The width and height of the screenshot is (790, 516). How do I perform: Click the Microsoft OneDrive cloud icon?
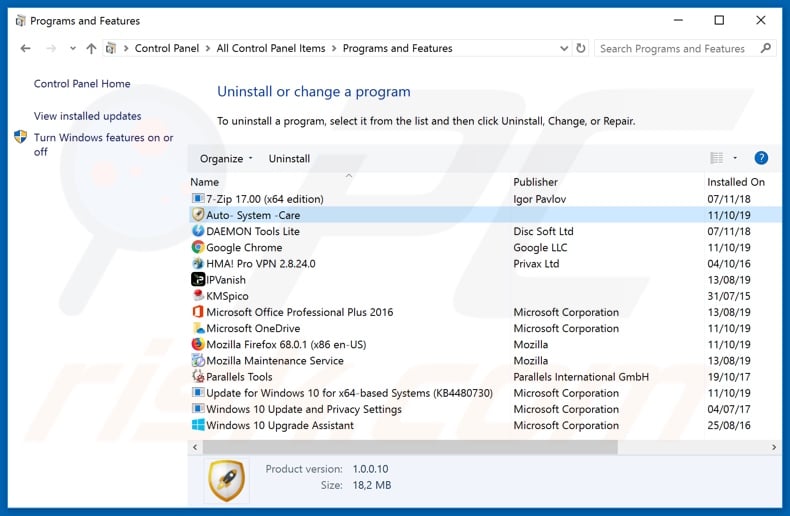[x=198, y=328]
